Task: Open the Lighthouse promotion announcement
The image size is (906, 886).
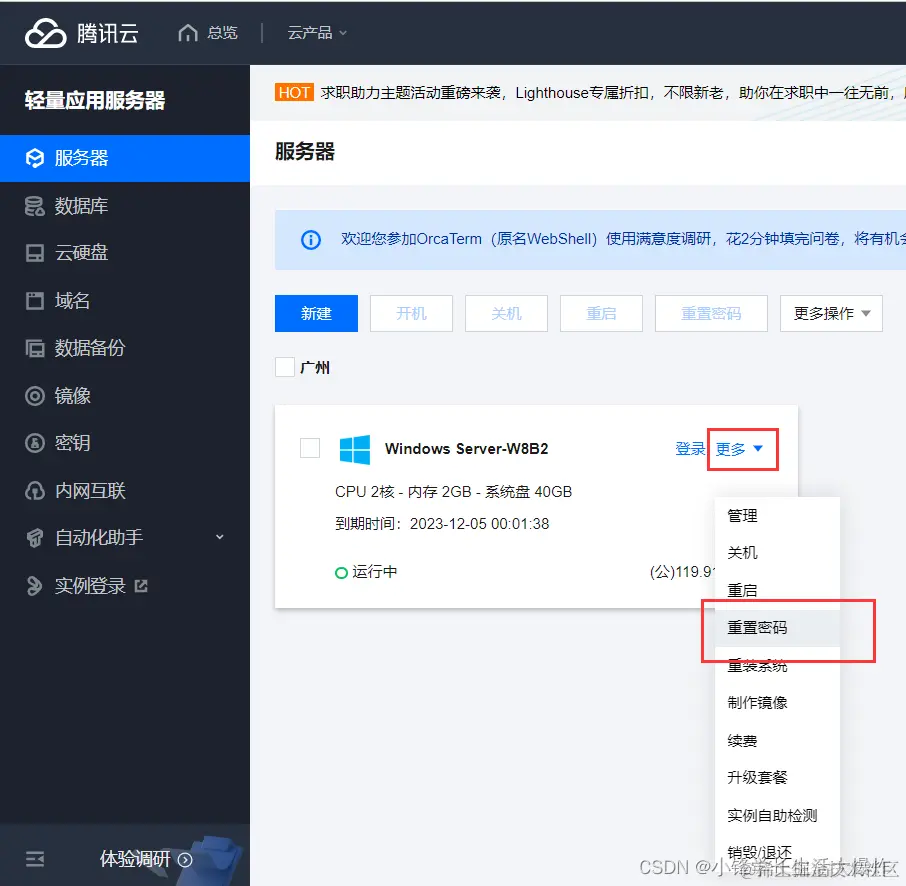Action: coord(612,92)
